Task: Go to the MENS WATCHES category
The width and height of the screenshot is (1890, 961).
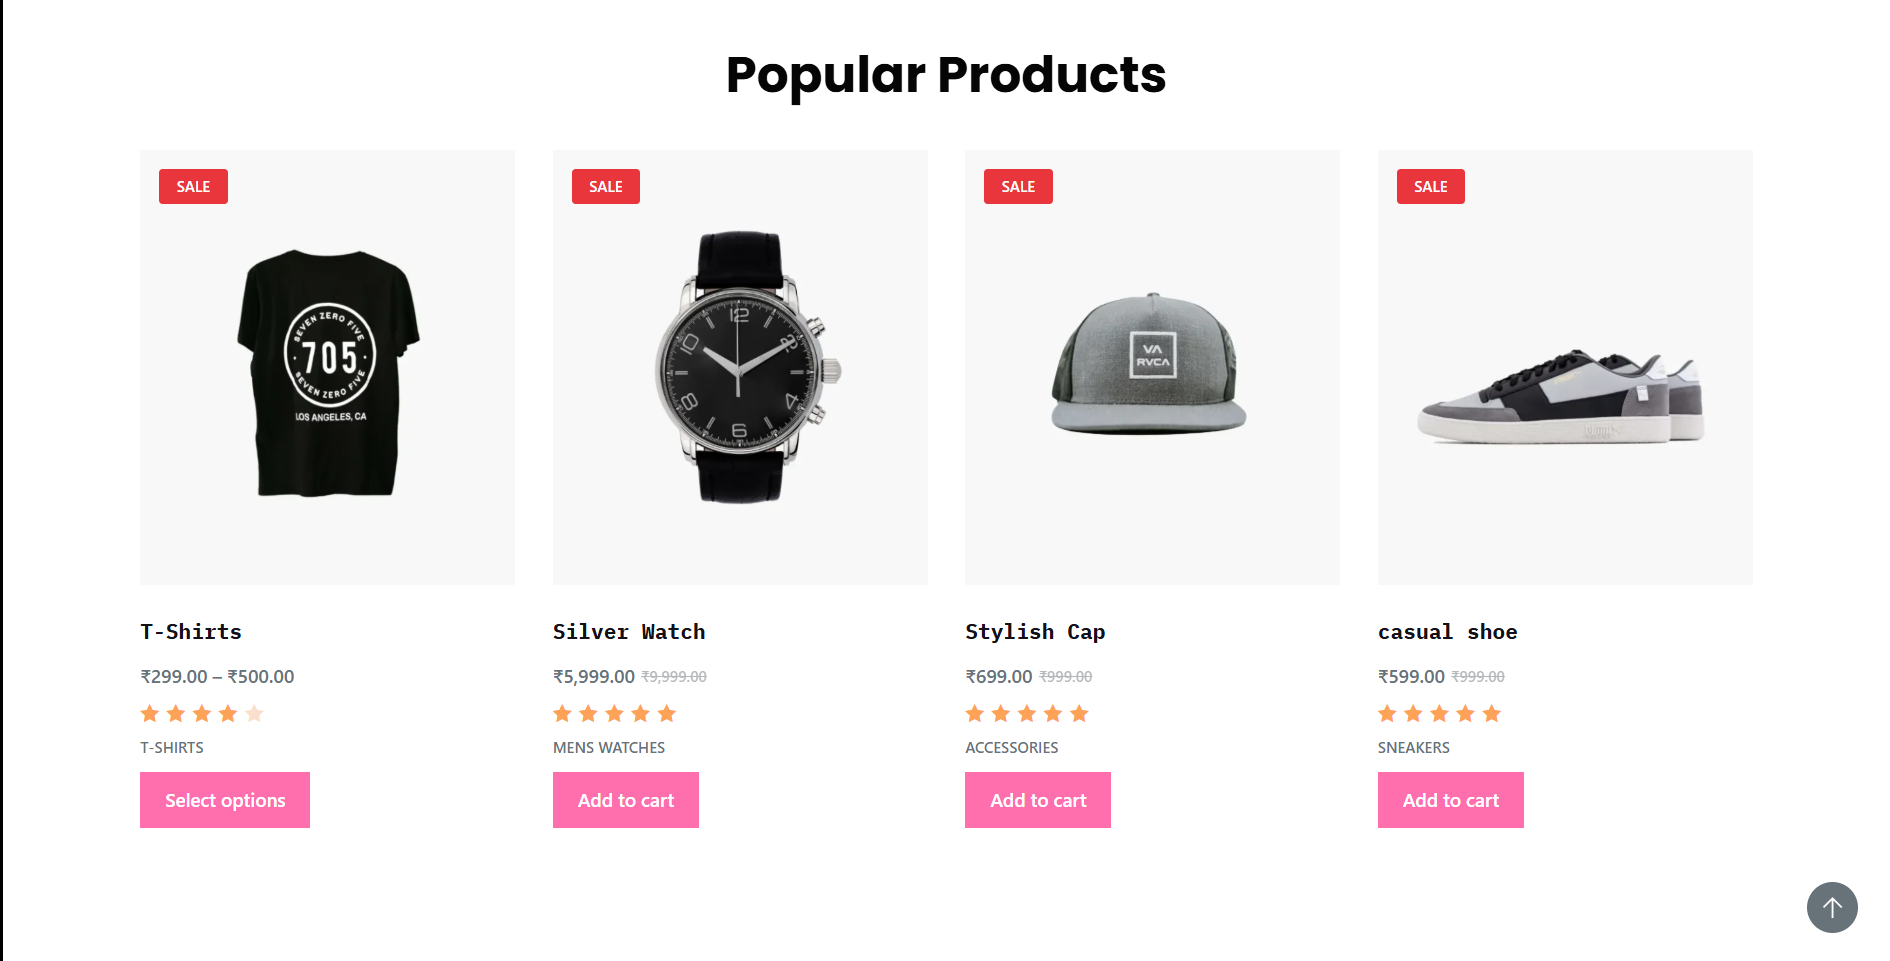Action: pos(609,748)
